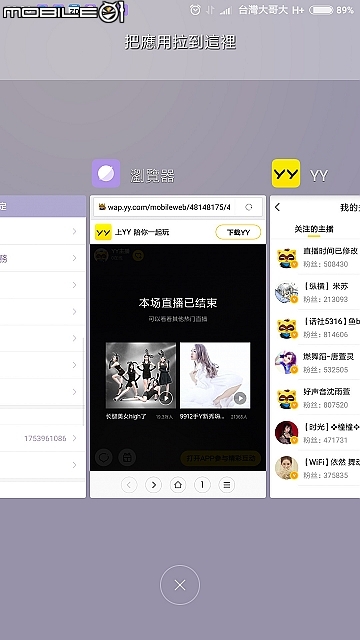Viewport: 360px width, 640px height.
Task: Click the refresh icon in browser address bar
Action: click(x=249, y=207)
